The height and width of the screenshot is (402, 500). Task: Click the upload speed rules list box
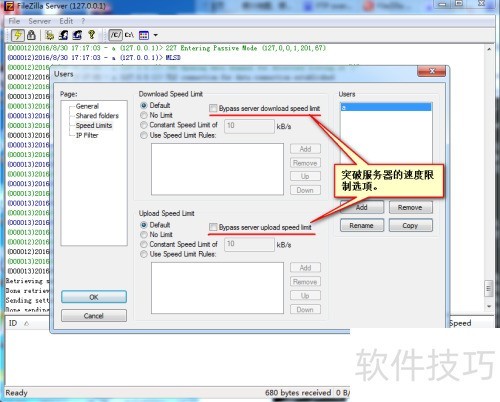click(217, 288)
